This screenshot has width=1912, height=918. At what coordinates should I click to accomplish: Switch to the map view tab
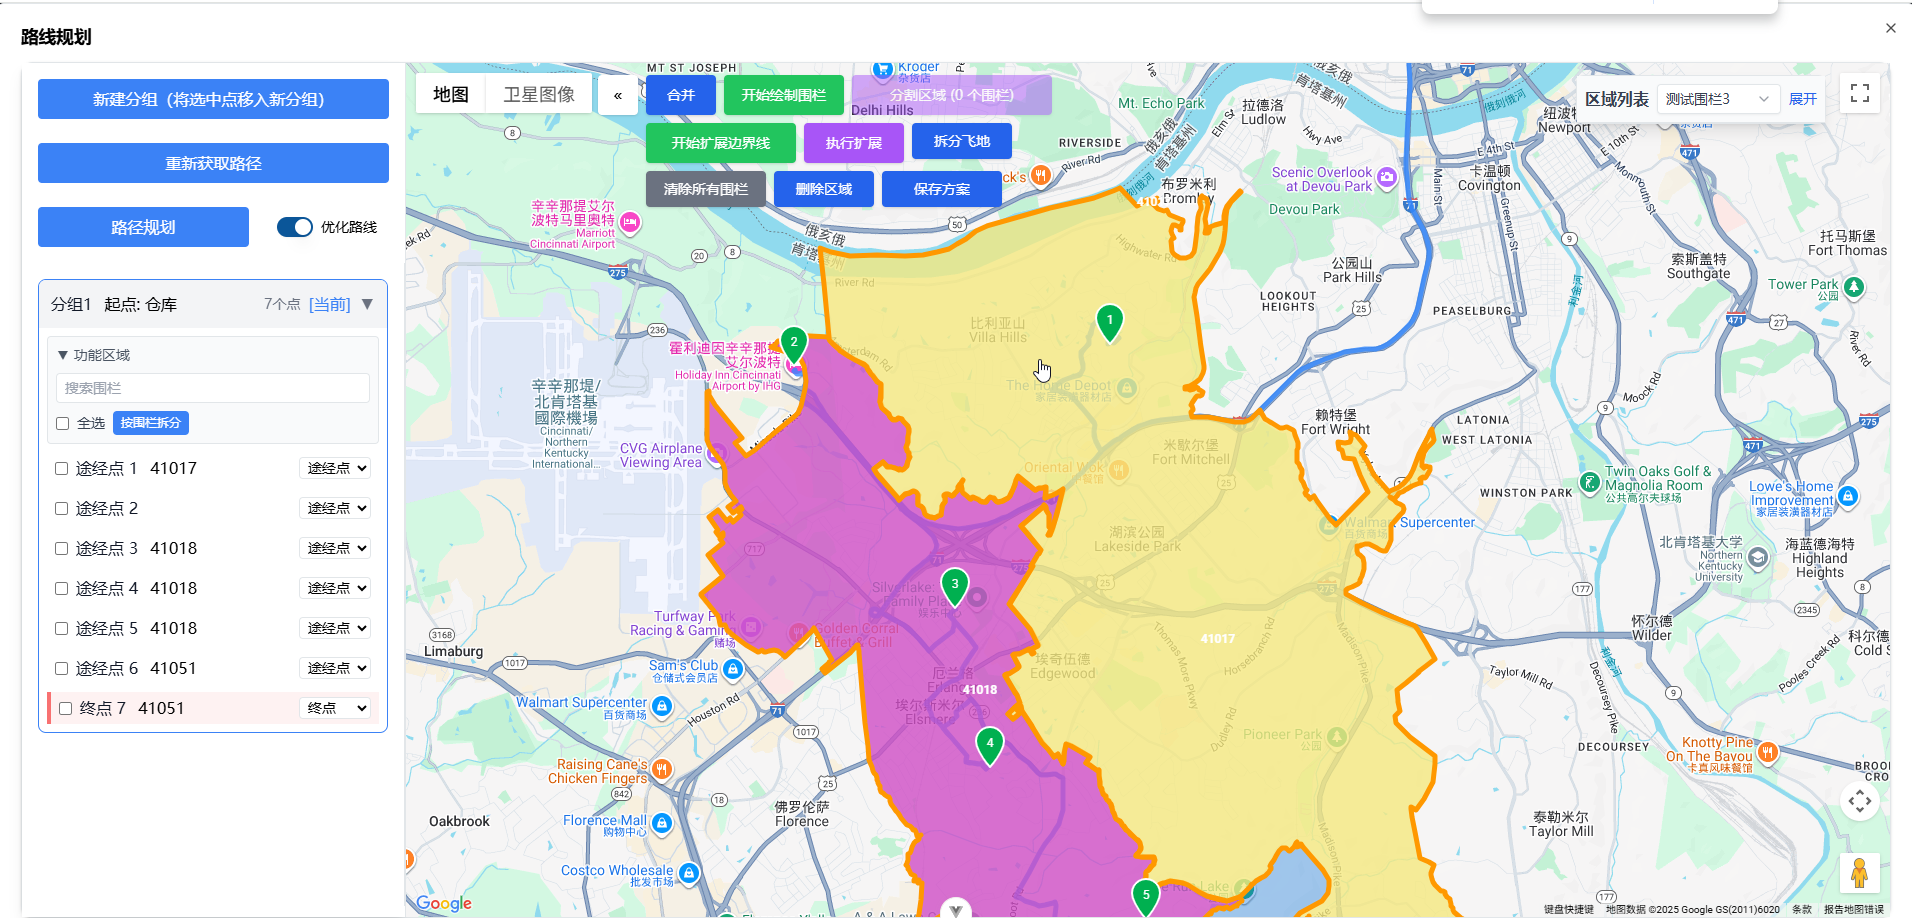[x=450, y=95]
